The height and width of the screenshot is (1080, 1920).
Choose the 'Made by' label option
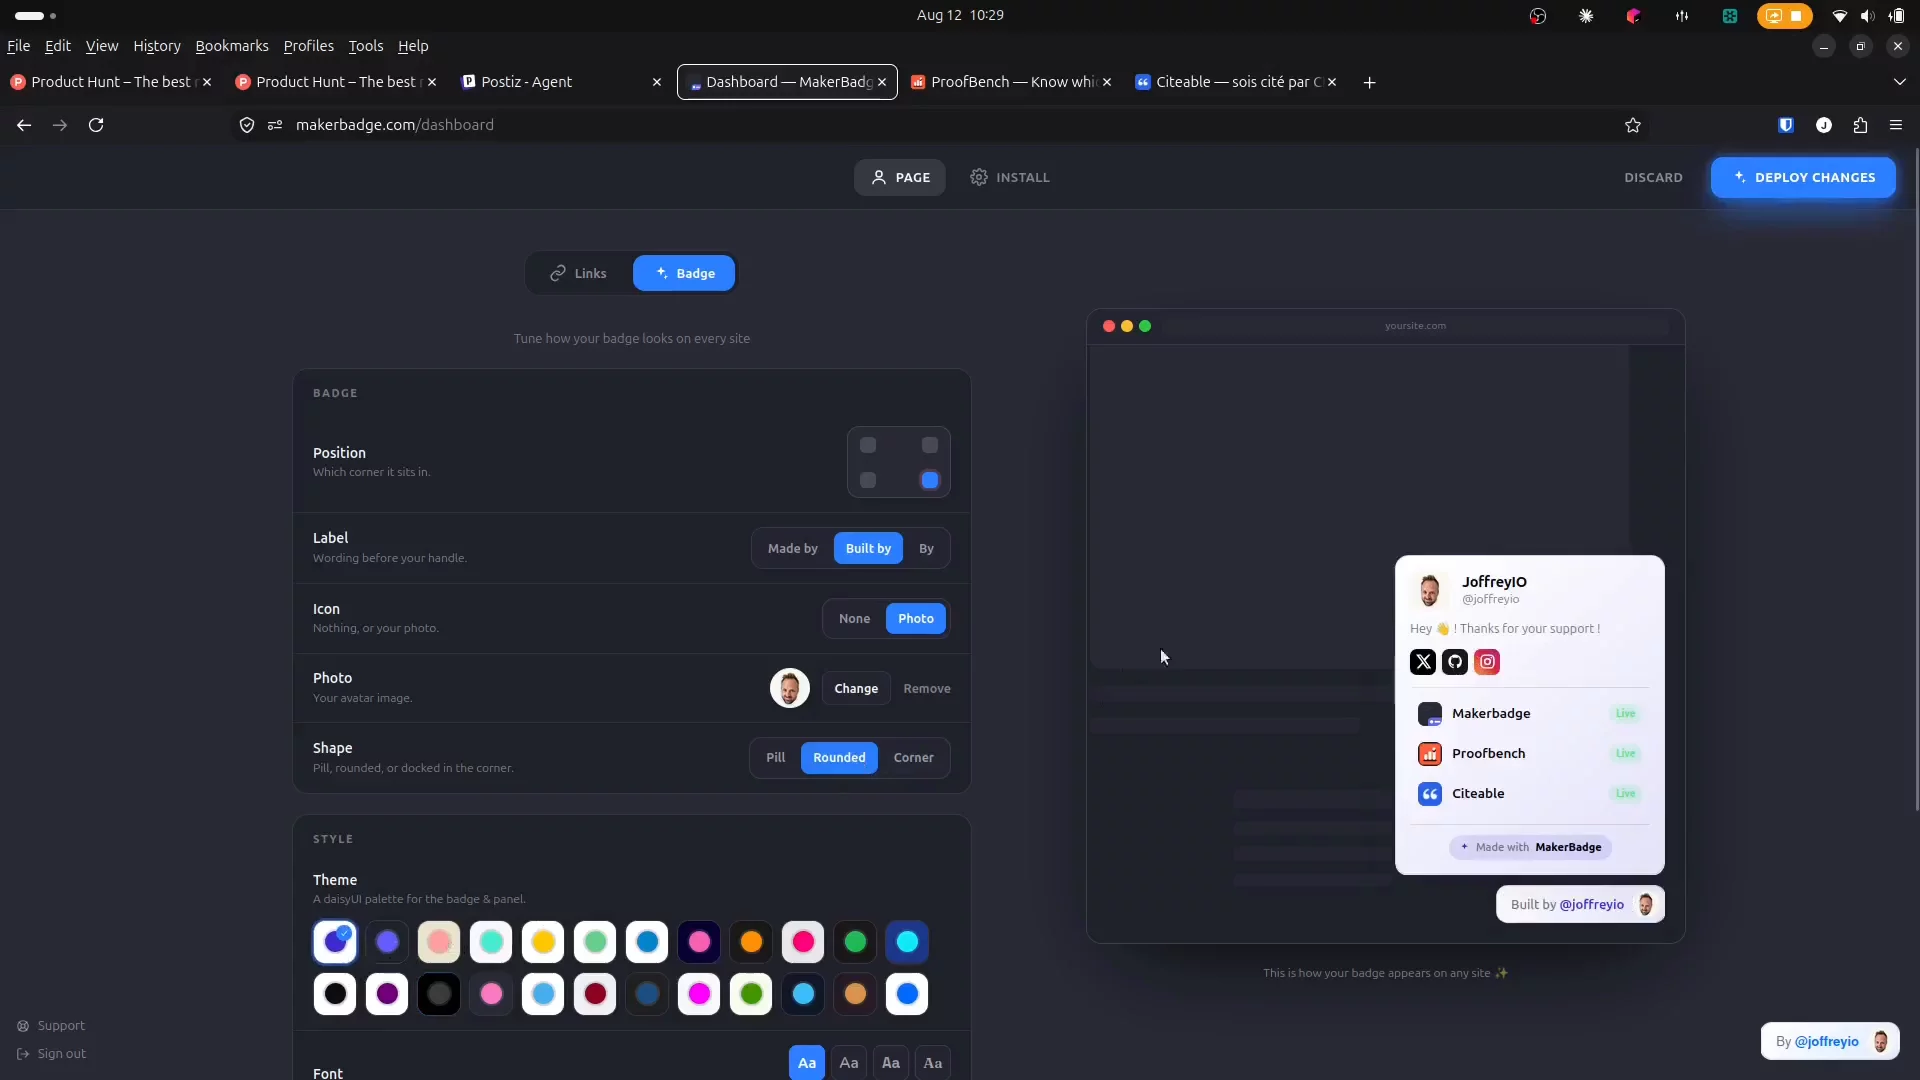(793, 549)
